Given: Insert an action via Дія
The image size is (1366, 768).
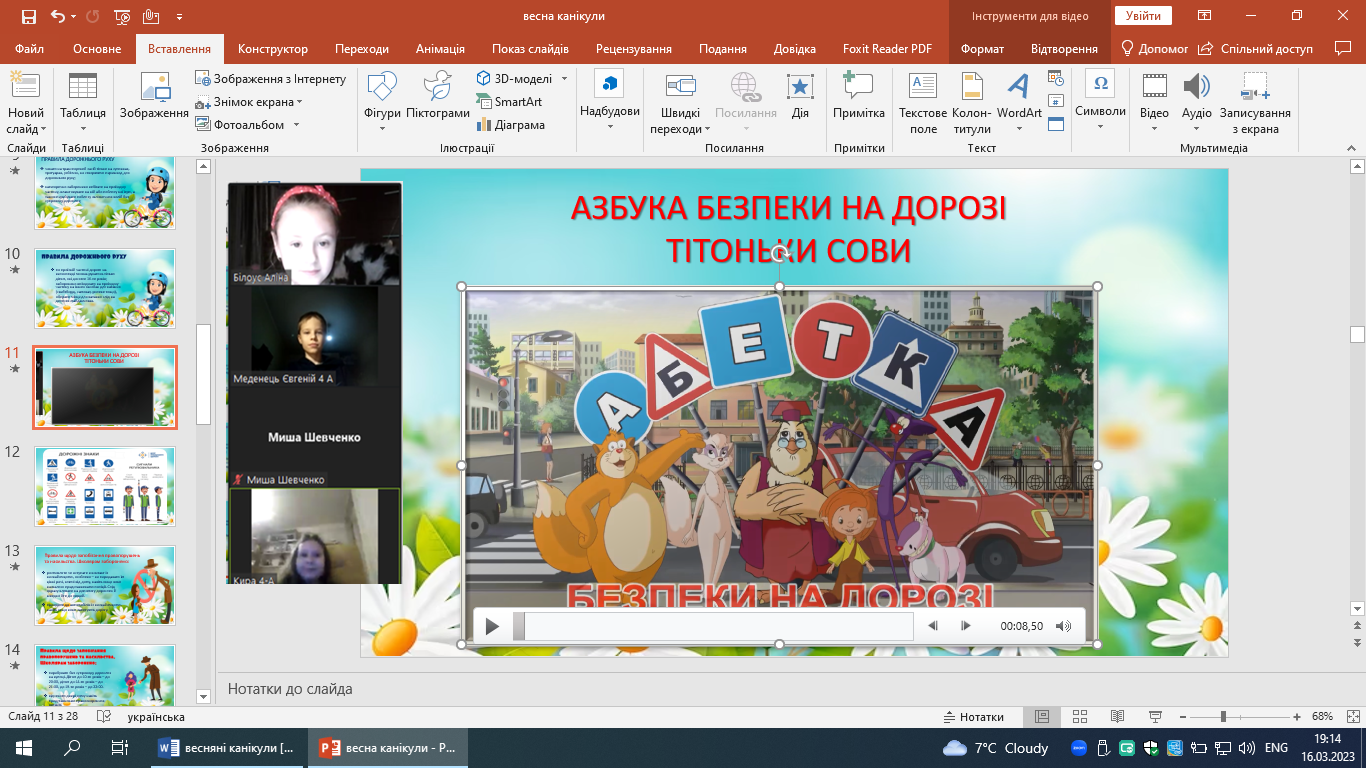Looking at the screenshot, I should 800,96.
